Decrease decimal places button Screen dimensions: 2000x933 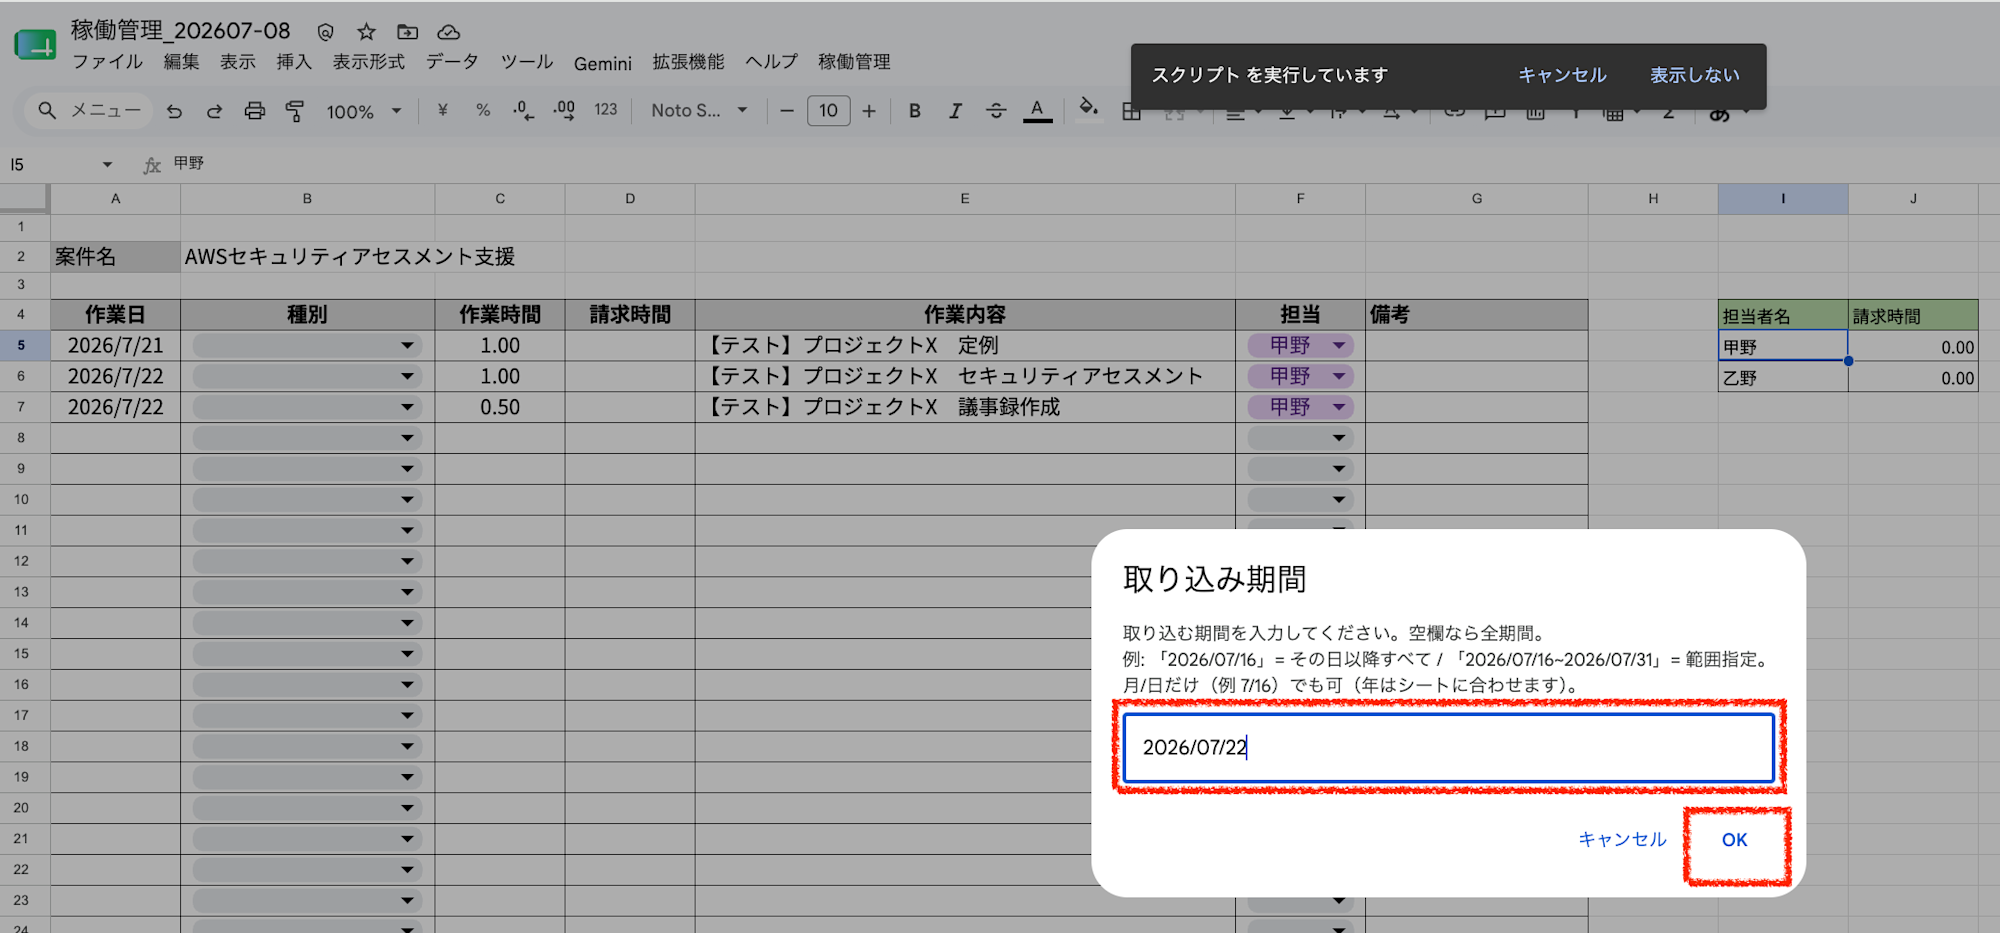coord(523,110)
